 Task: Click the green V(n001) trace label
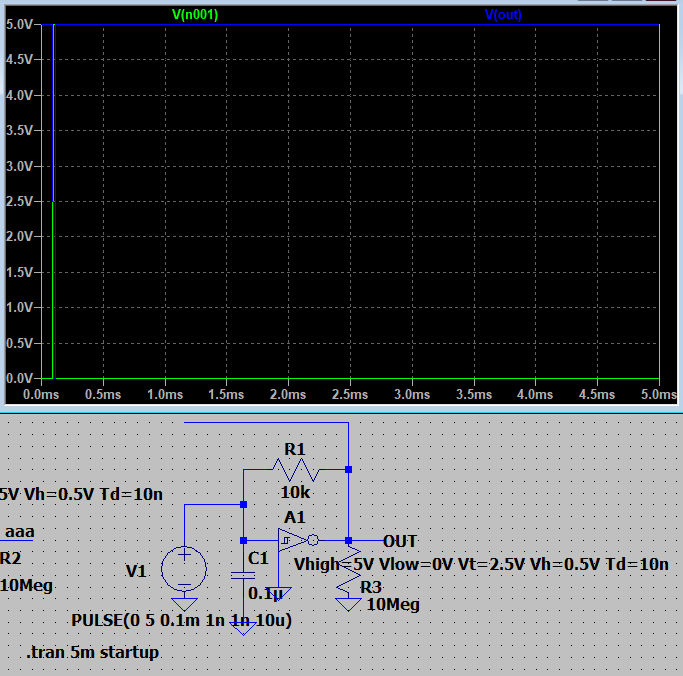point(195,15)
